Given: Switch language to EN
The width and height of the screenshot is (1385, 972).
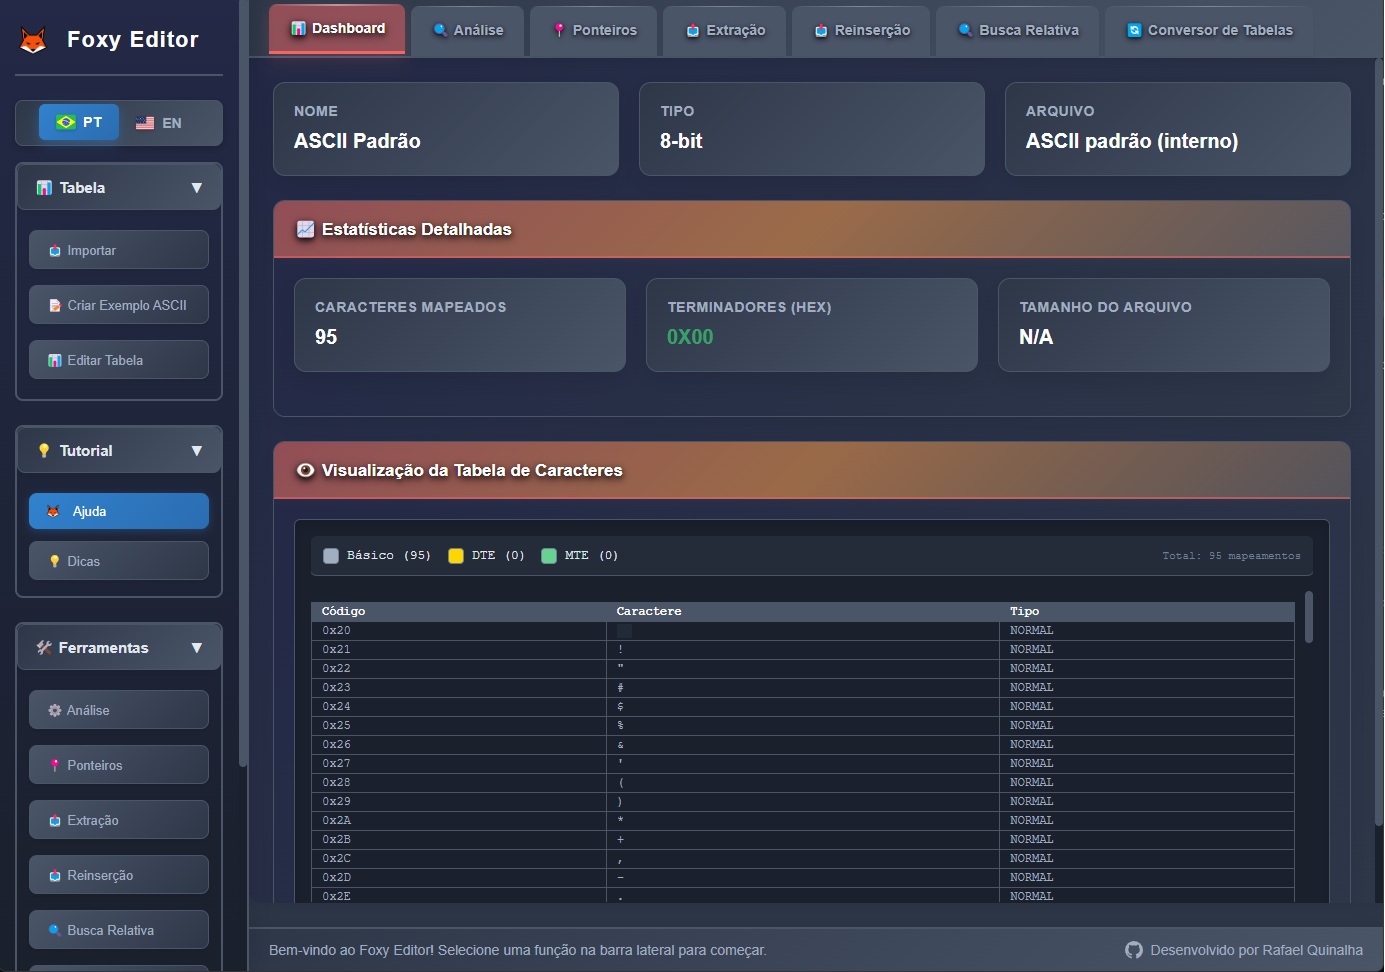Looking at the screenshot, I should tap(159, 123).
